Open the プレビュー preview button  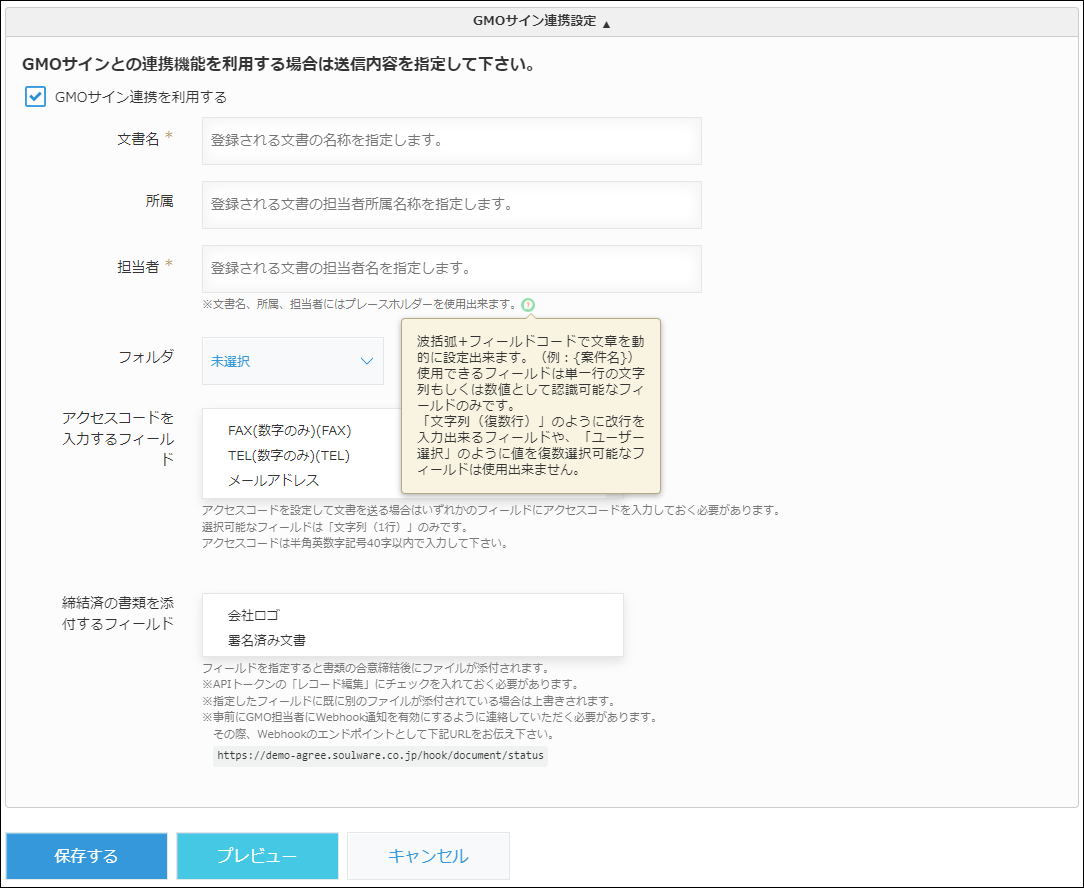257,856
